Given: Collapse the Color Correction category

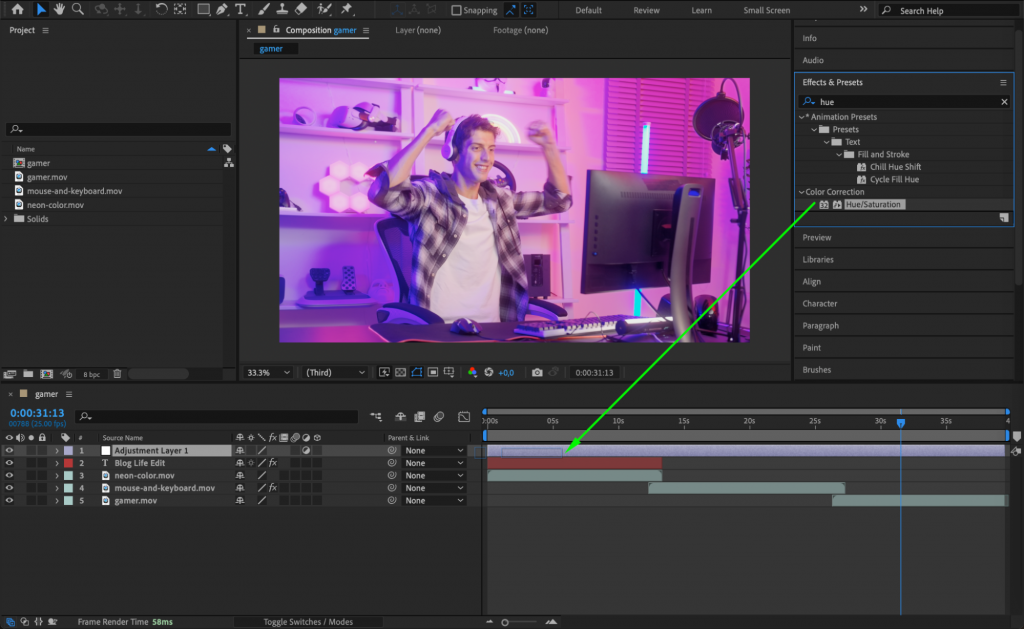Looking at the screenshot, I should [x=801, y=191].
